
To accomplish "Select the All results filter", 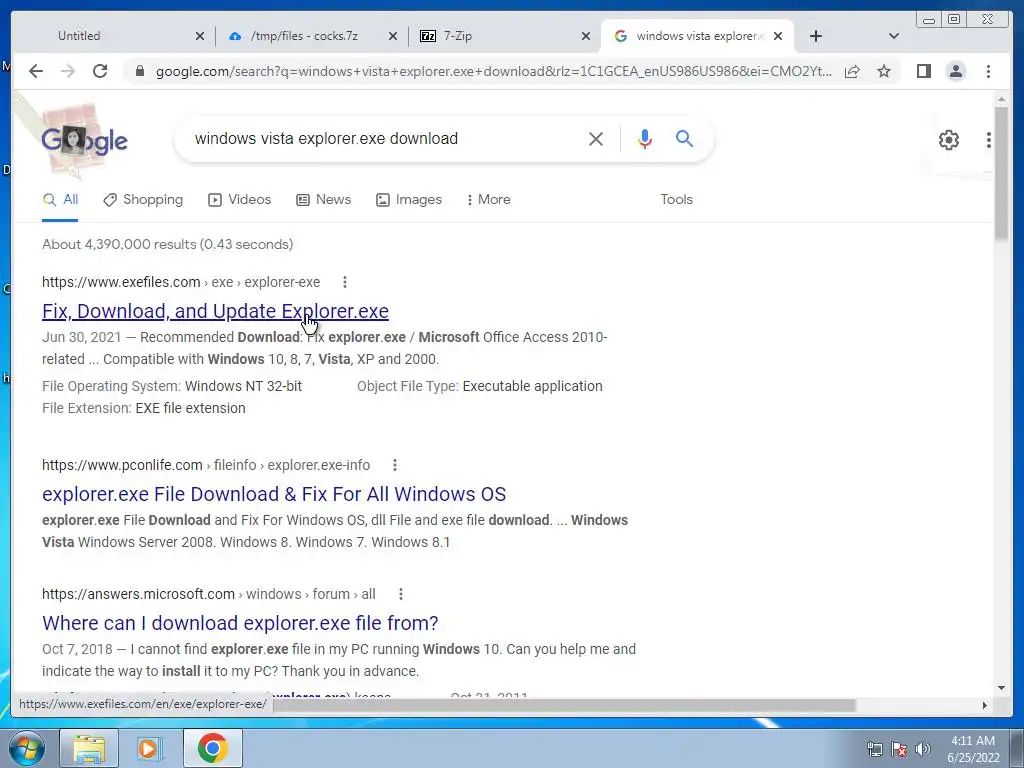I will tap(60, 199).
